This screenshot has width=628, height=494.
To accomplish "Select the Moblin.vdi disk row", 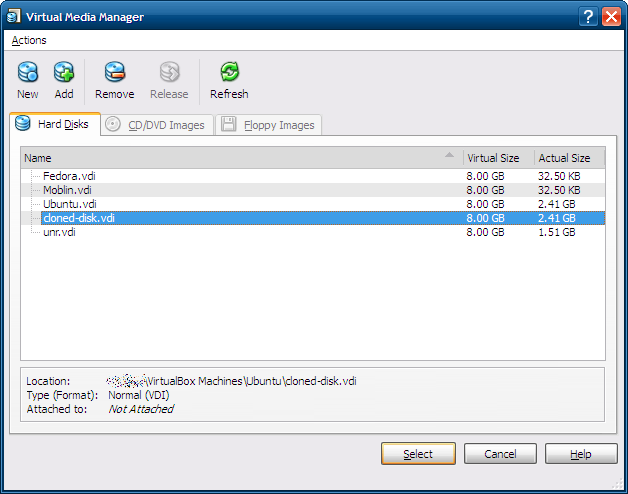I will 313,190.
